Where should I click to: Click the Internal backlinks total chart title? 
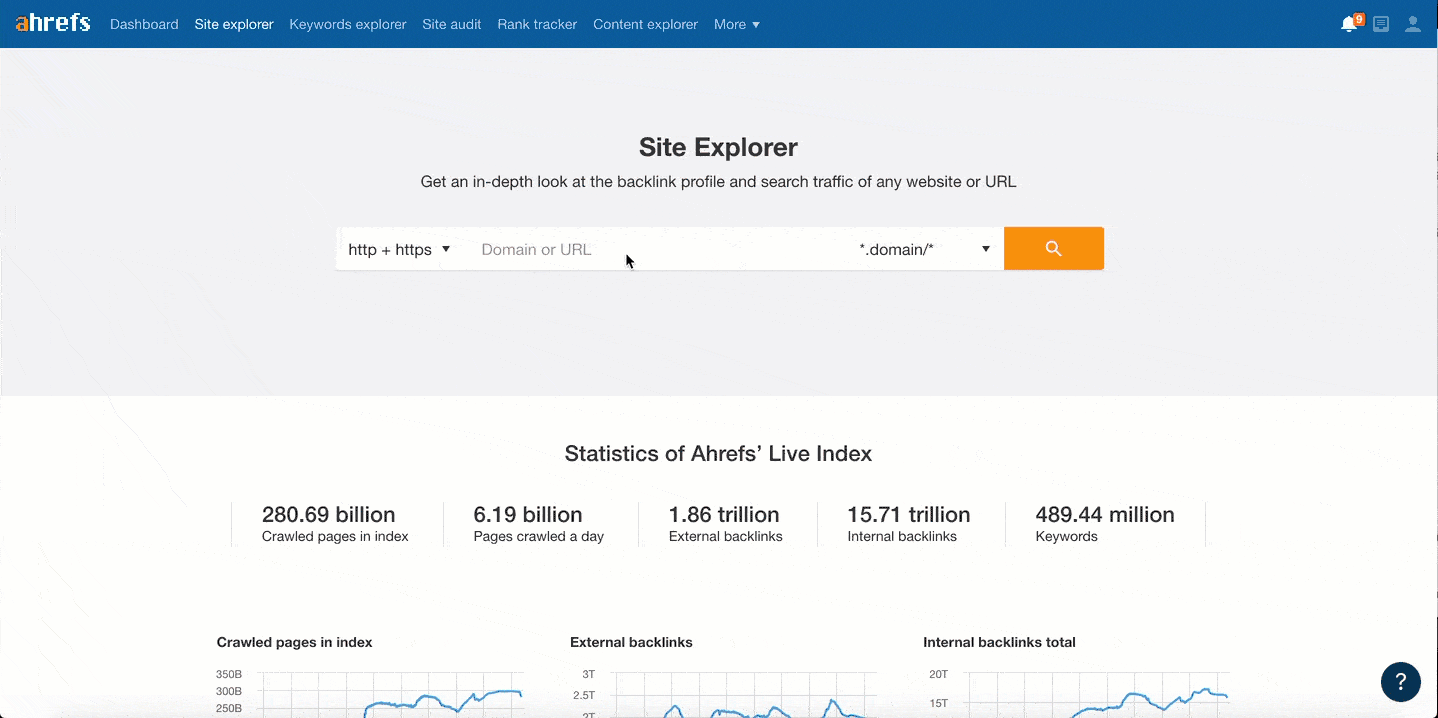(x=999, y=642)
